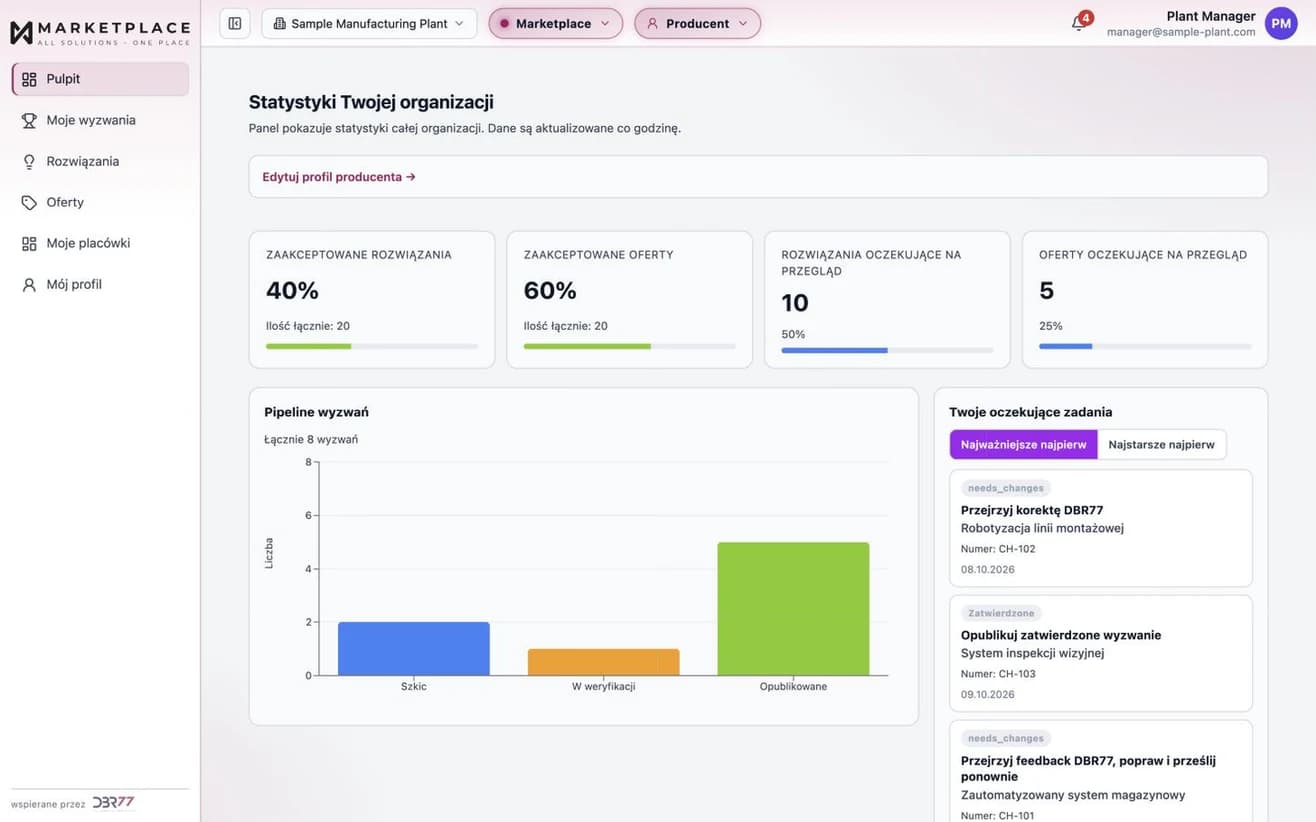Go to Moje wyzwania
This screenshot has height=822, width=1316.
coord(100,120)
